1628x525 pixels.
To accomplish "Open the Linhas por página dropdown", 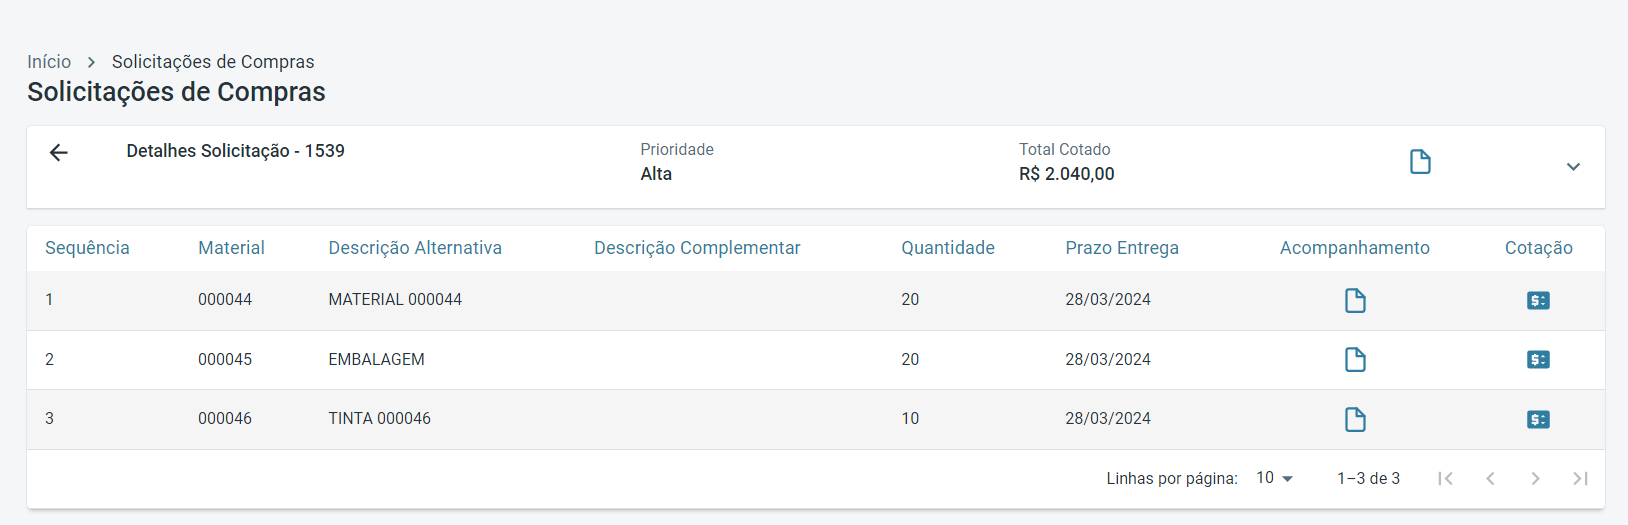I will click(x=1274, y=478).
